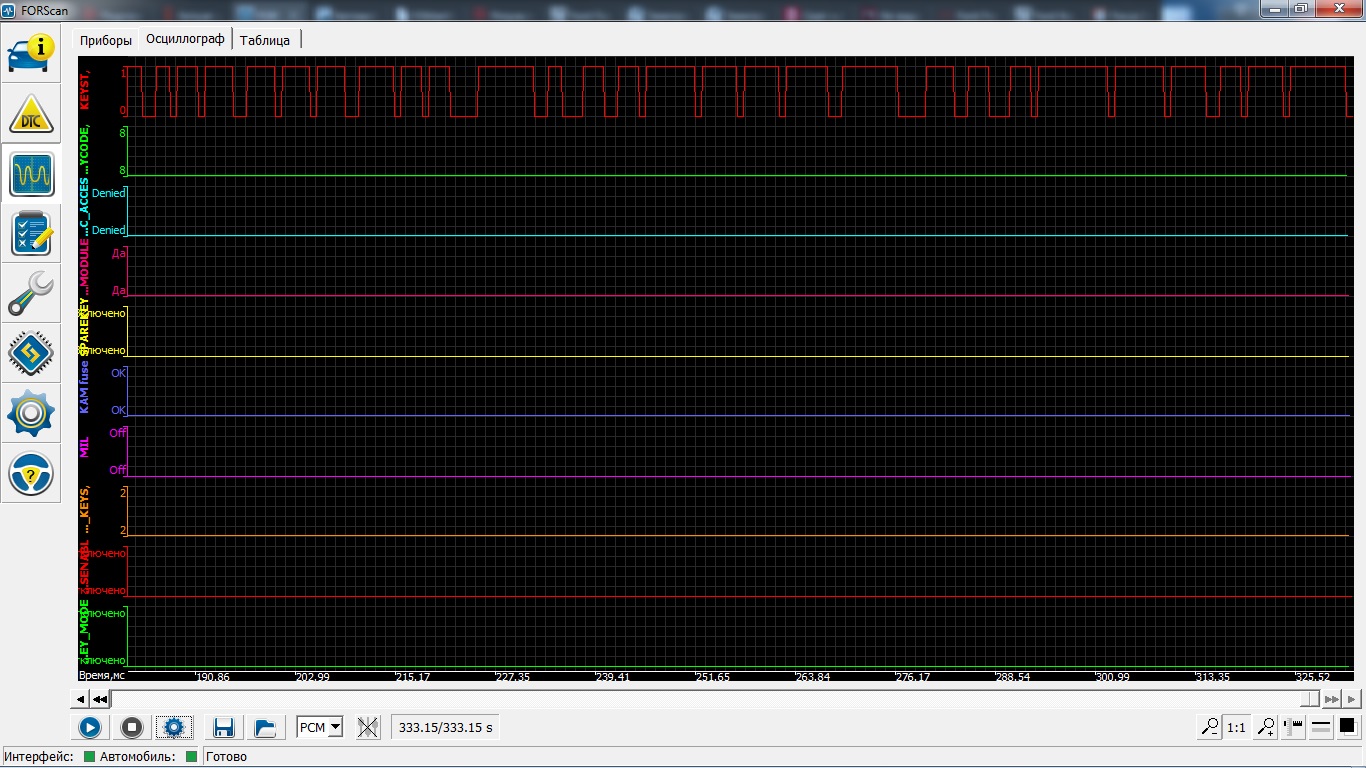The image size is (1366, 768).
Task: Open a saved log file
Action: (264, 728)
